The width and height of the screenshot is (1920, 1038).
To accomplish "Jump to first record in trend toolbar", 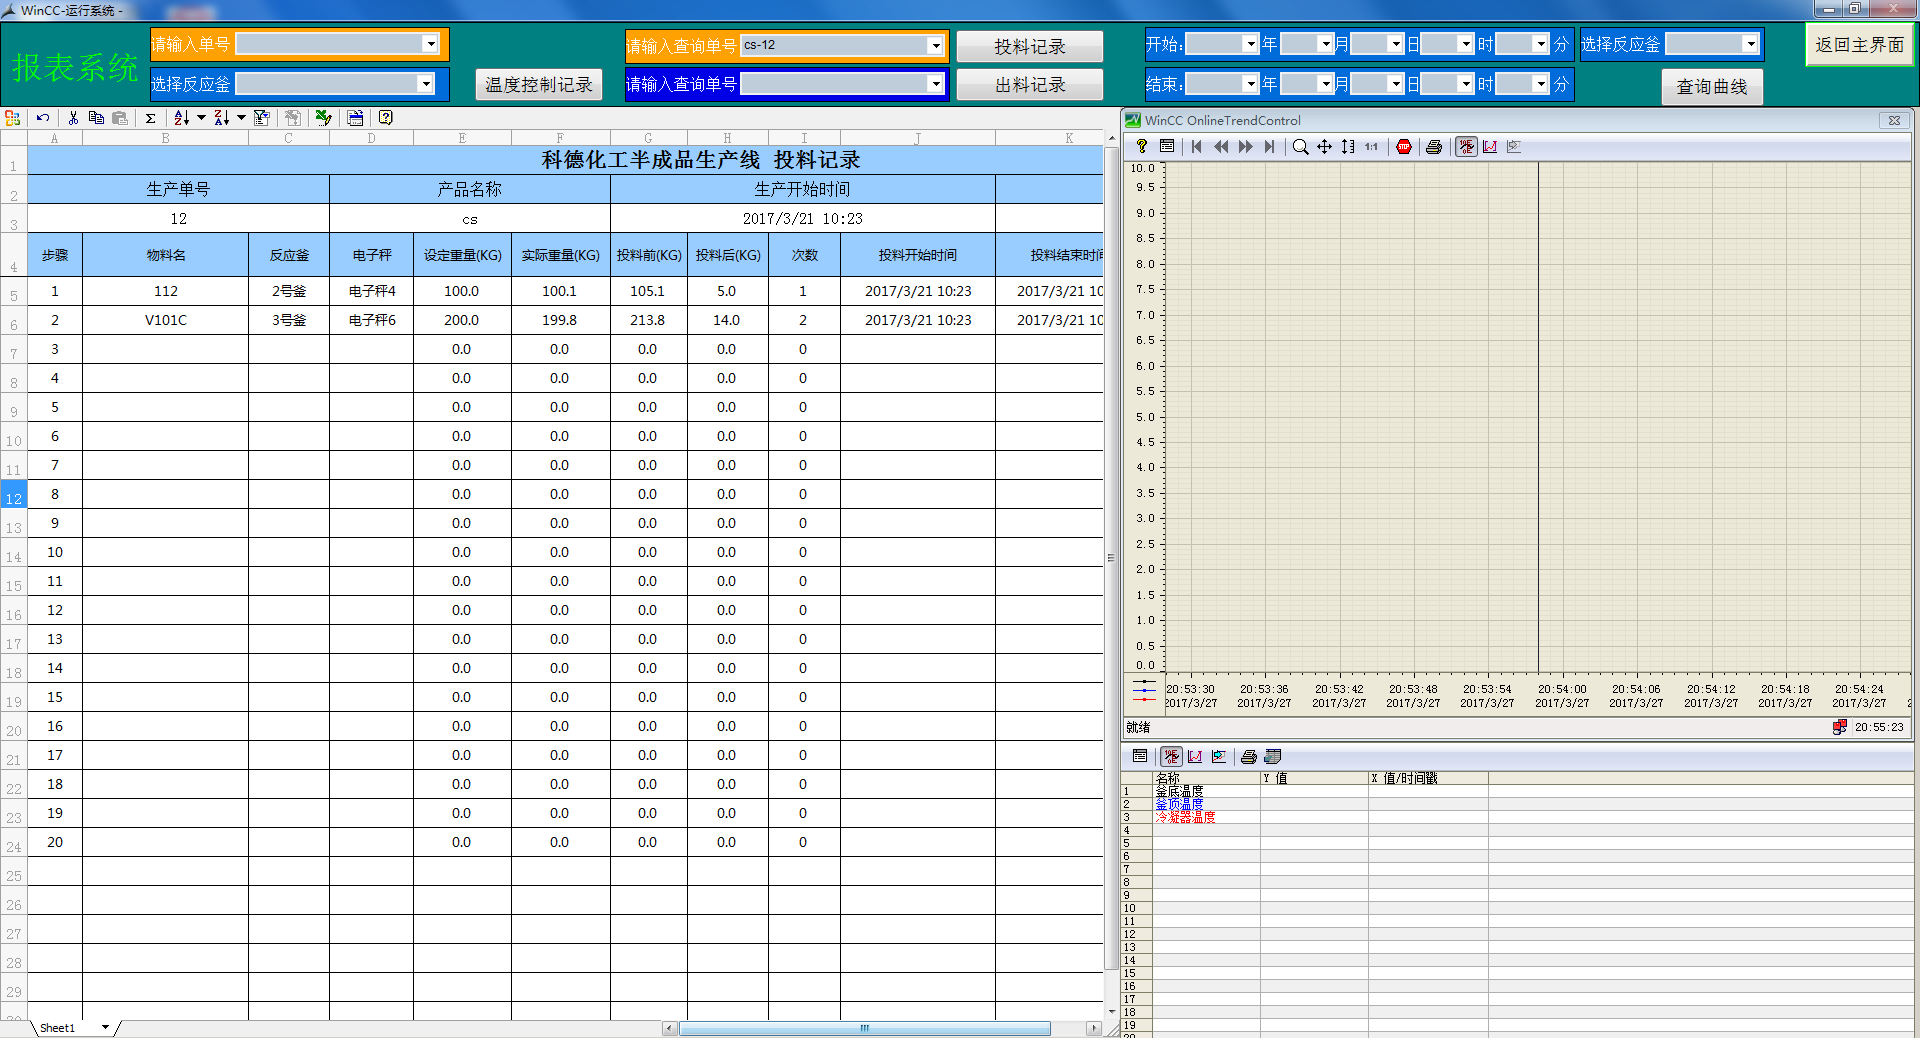I will [x=1196, y=147].
